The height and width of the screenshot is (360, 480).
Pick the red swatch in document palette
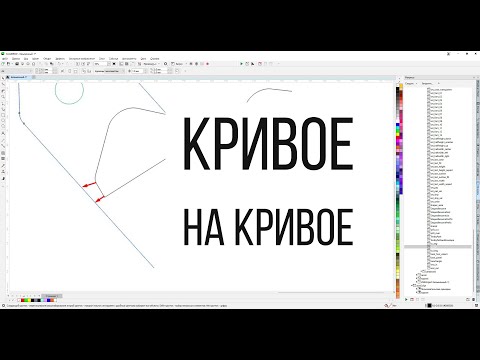click(x=22, y=300)
